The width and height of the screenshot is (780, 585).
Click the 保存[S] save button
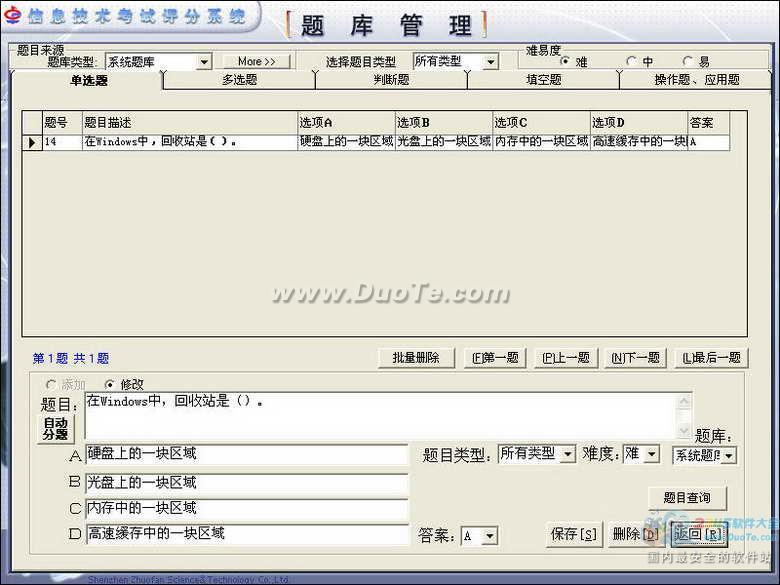[574, 534]
